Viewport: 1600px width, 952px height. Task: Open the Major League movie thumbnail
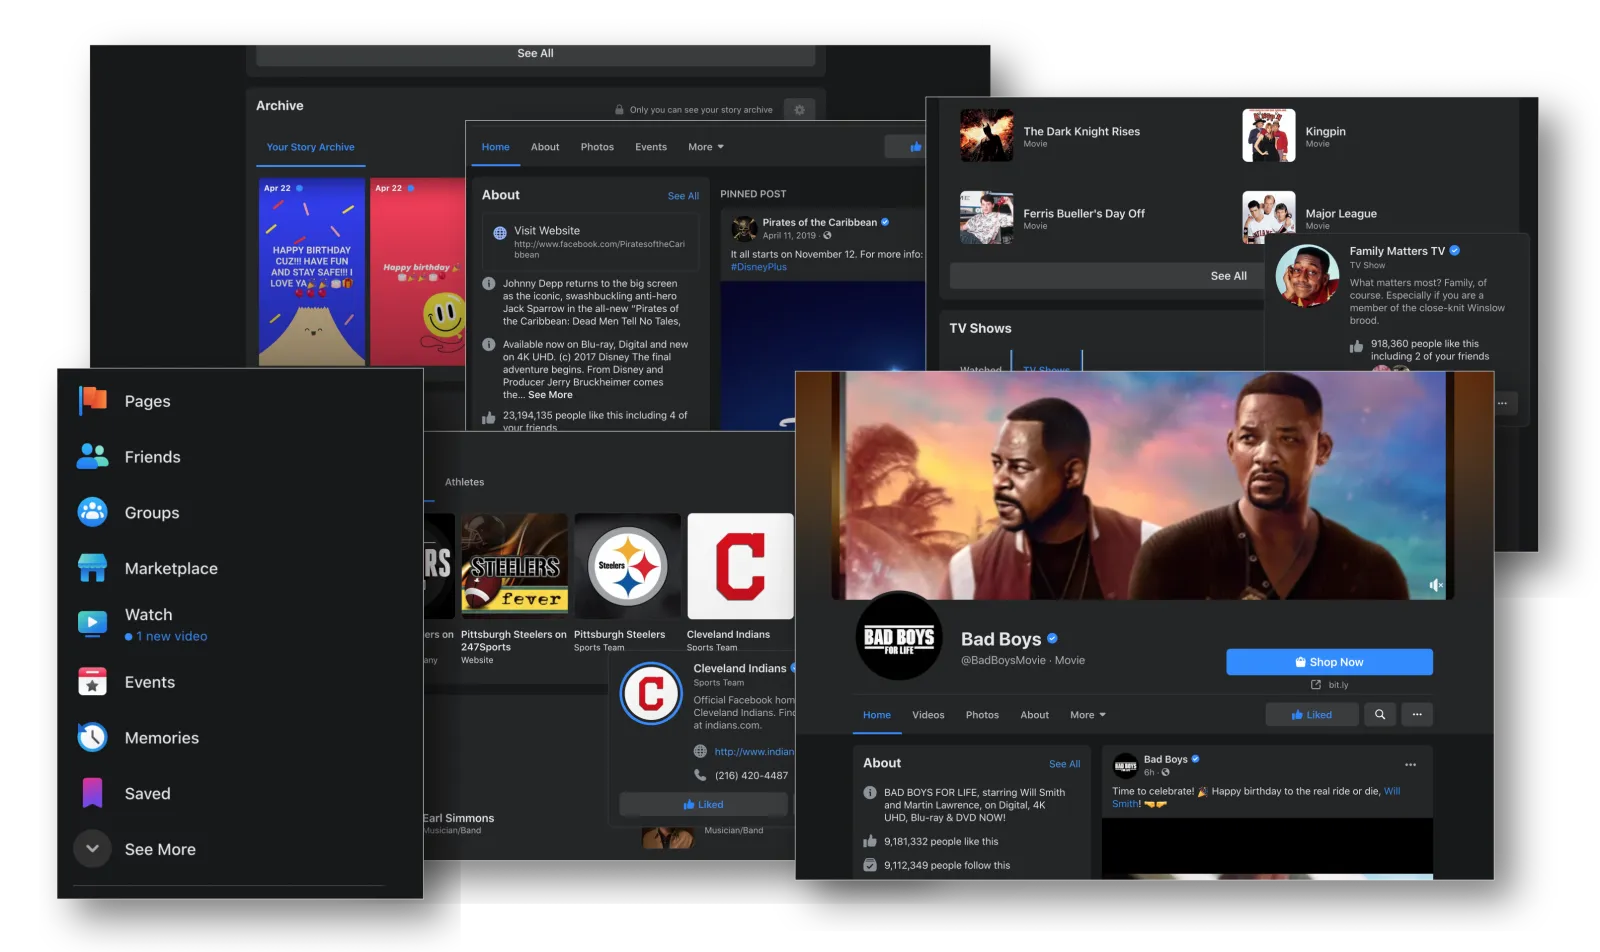coord(1269,217)
